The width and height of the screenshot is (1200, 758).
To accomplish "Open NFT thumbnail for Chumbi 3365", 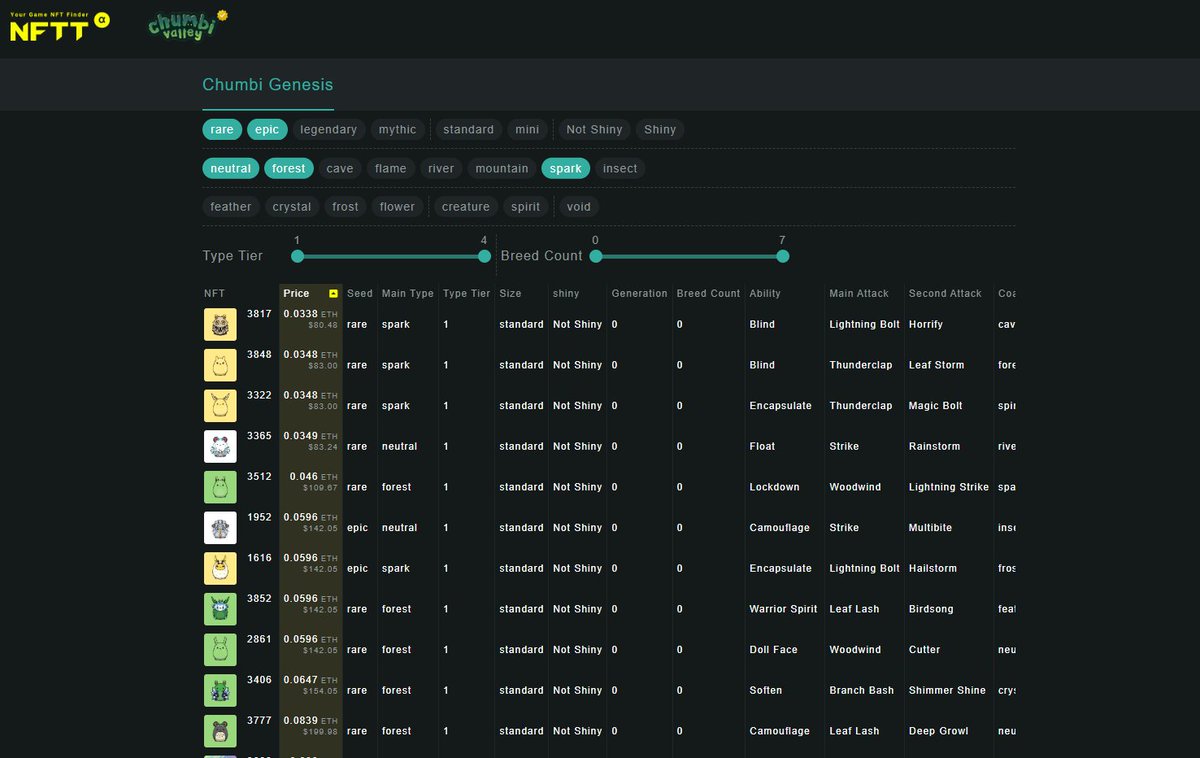I will [x=220, y=446].
